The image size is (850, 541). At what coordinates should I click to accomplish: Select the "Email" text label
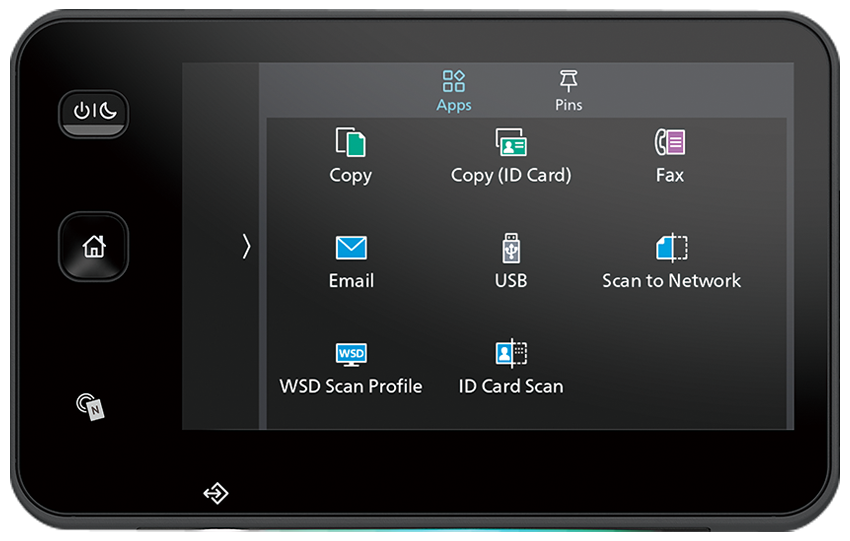[x=351, y=281]
